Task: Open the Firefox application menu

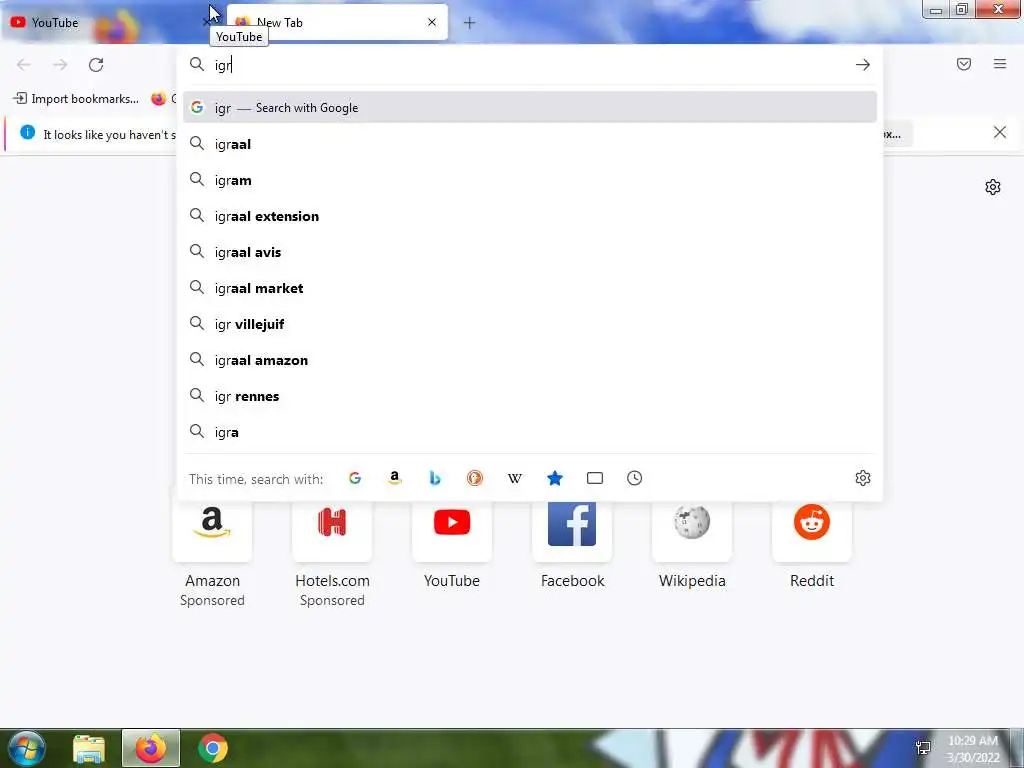Action: click(x=1000, y=64)
